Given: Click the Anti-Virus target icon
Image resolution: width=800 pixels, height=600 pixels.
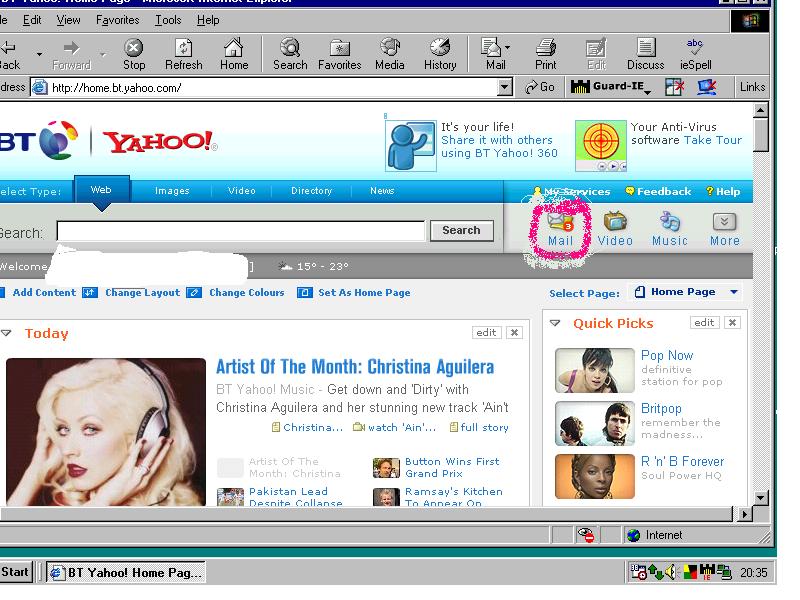Looking at the screenshot, I should coord(601,146).
